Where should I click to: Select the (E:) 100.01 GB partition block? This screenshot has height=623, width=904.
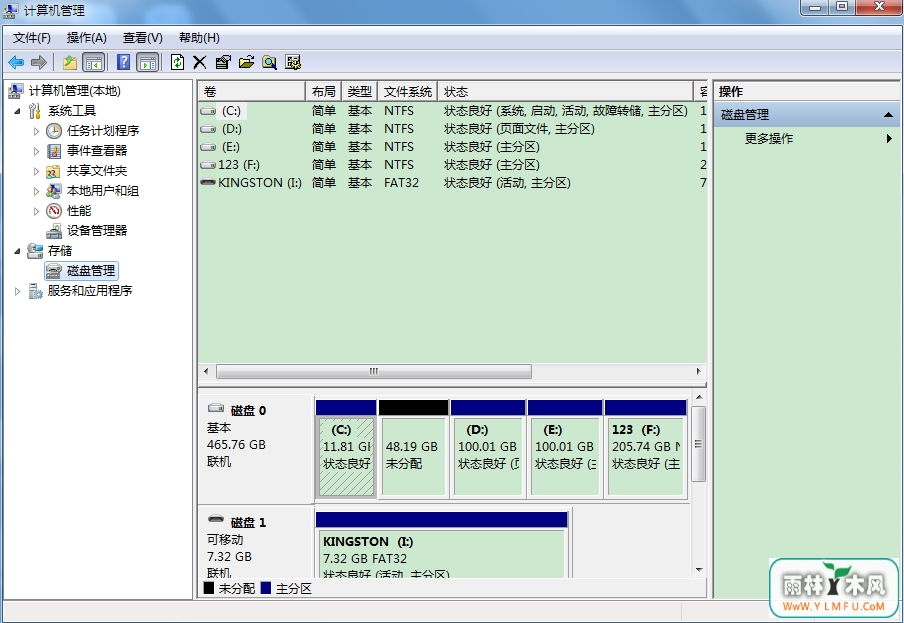[565, 449]
